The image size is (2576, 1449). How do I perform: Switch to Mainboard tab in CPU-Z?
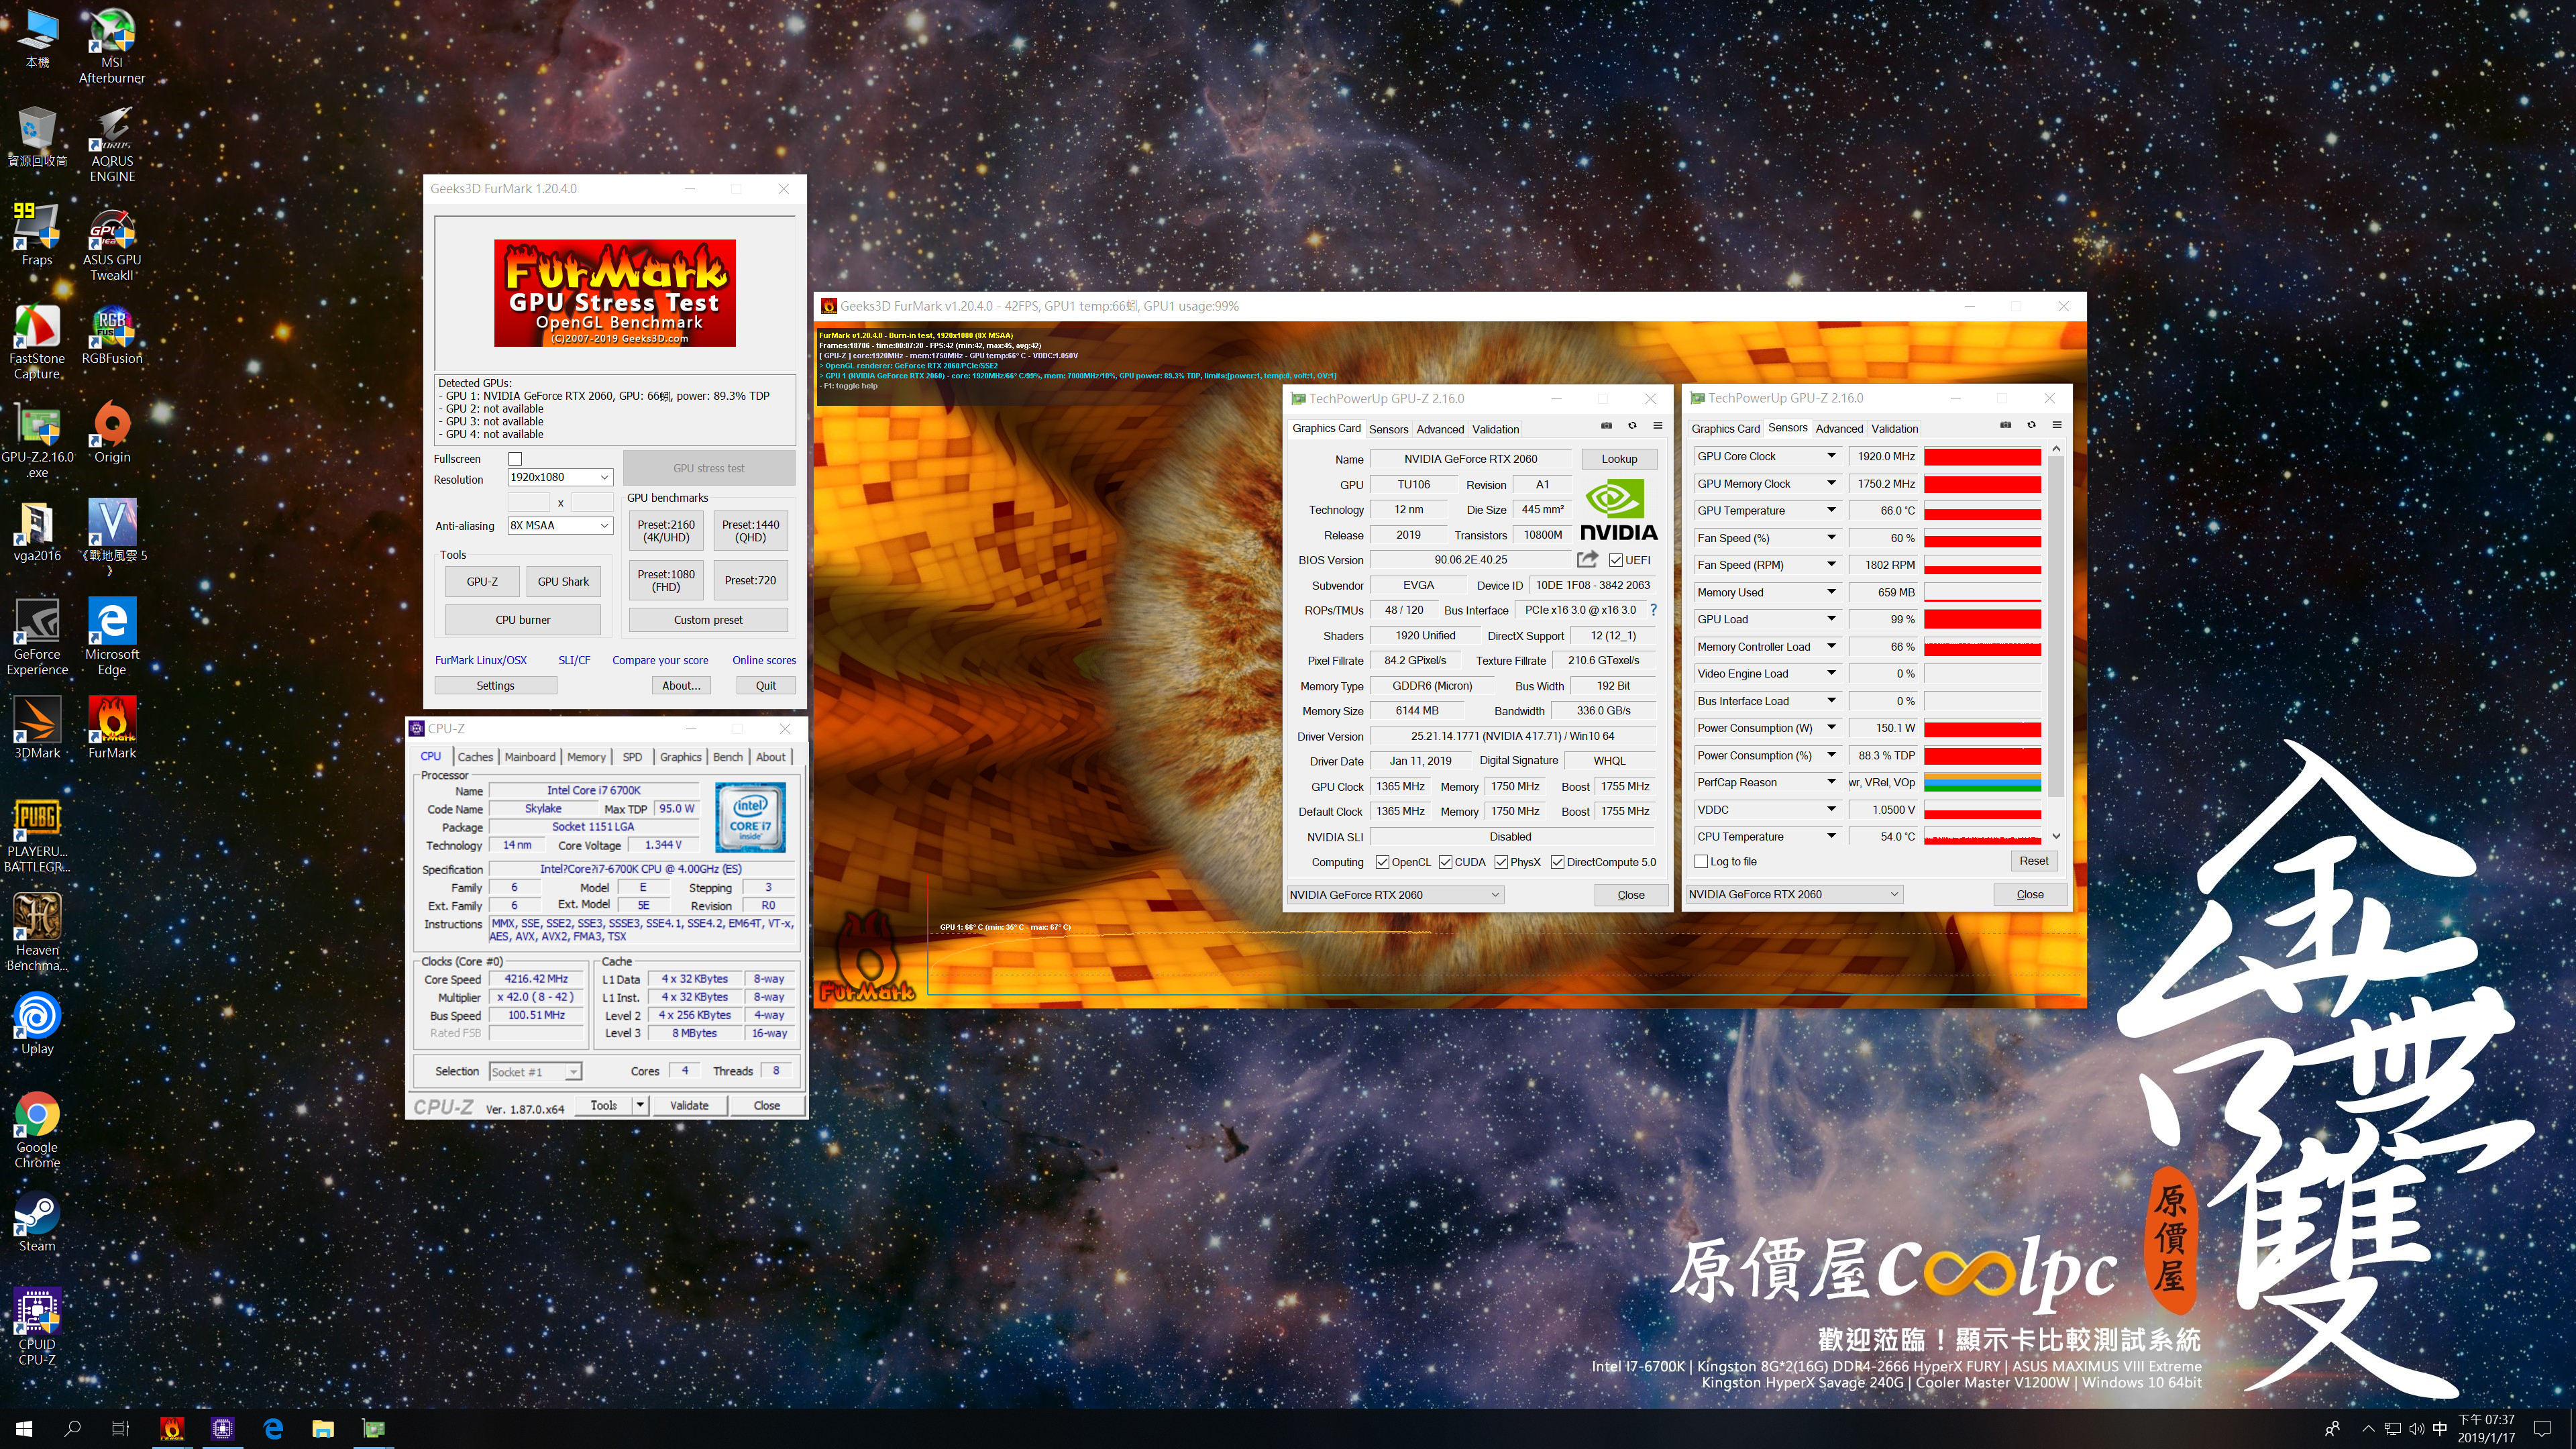coord(530,757)
